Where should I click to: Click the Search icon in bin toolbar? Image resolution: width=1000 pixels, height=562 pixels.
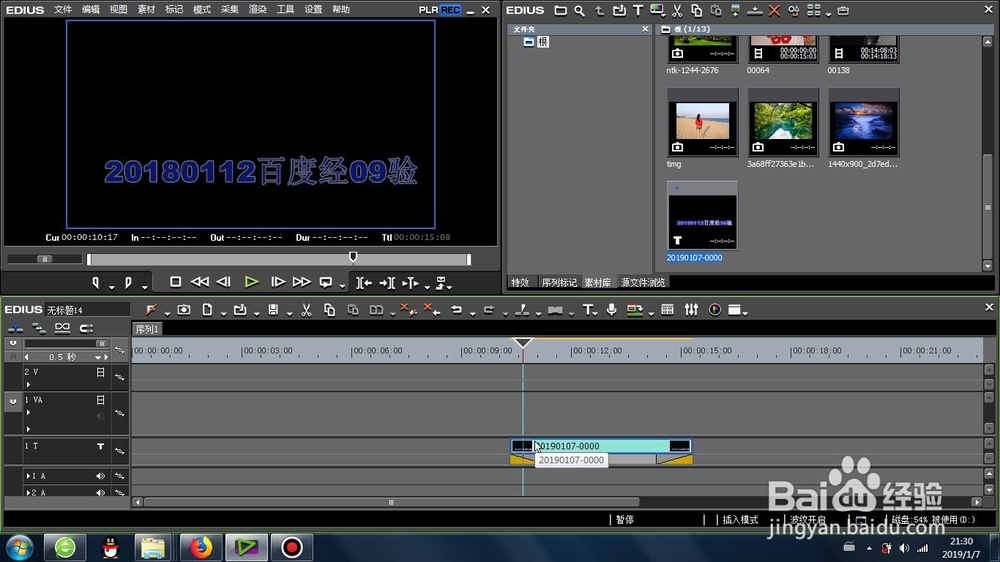[x=579, y=10]
